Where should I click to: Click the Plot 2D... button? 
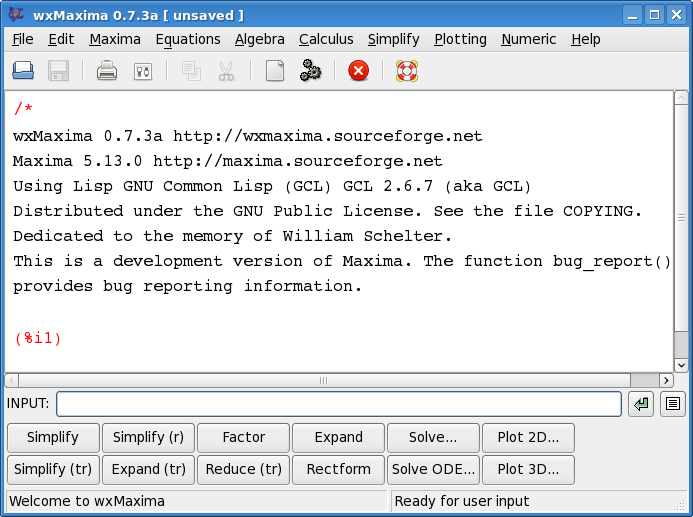click(529, 437)
